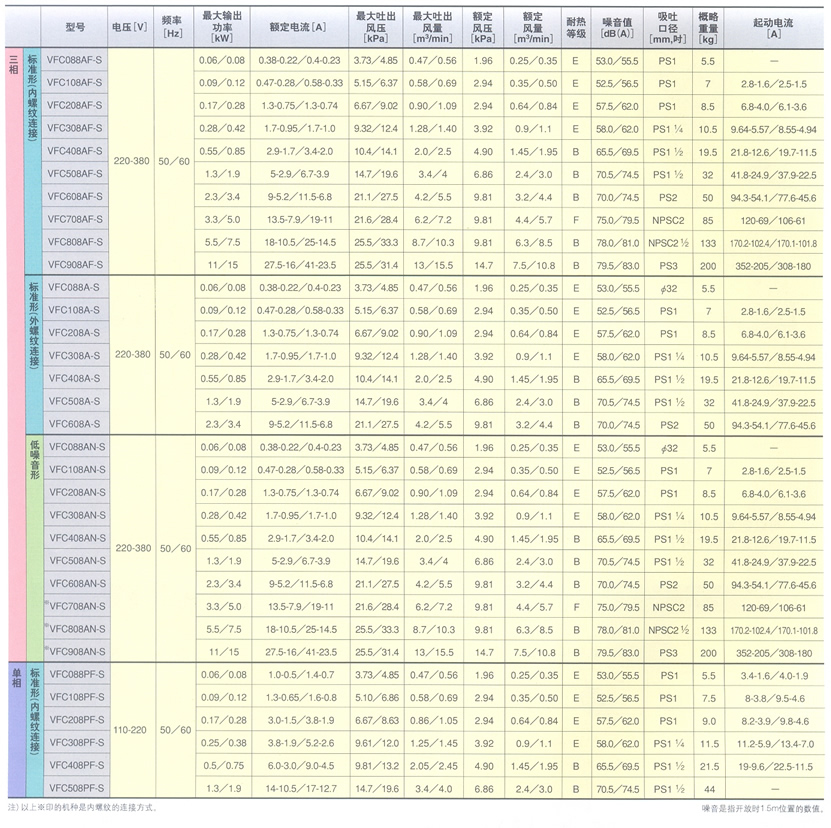Select model cell VFC108AN-S

[x=77, y=470]
